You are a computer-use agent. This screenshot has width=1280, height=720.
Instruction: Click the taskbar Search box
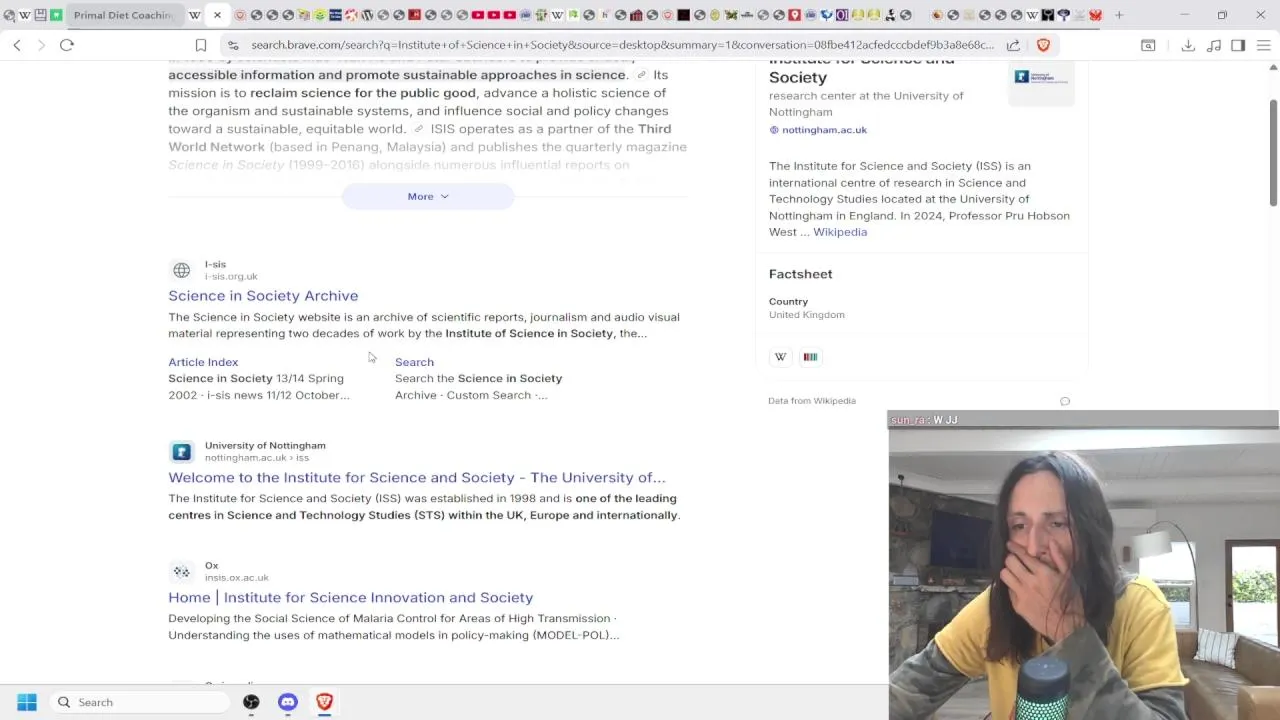[x=140, y=702]
